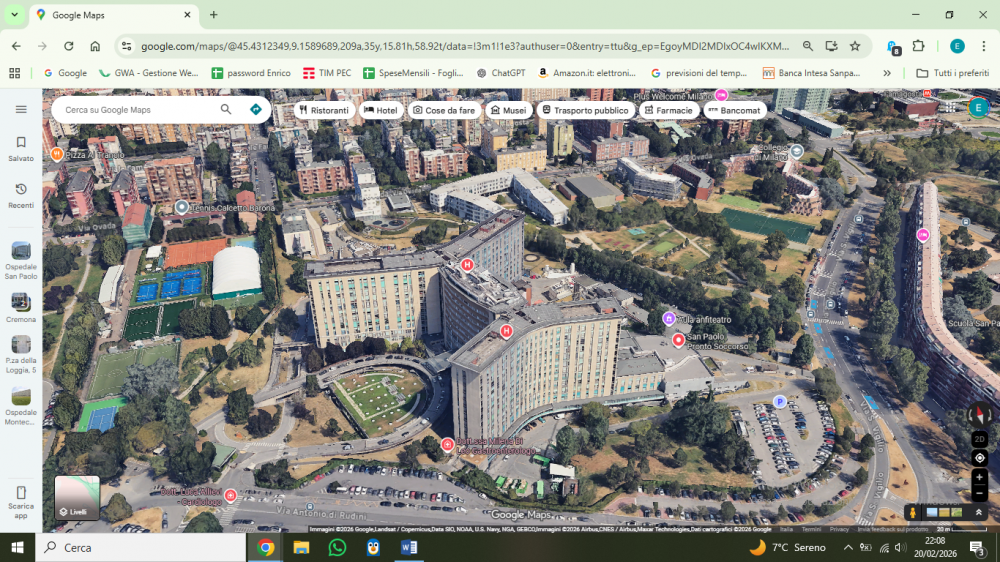1000x562 pixels.
Task: Center map on your current location
Action: [979, 458]
